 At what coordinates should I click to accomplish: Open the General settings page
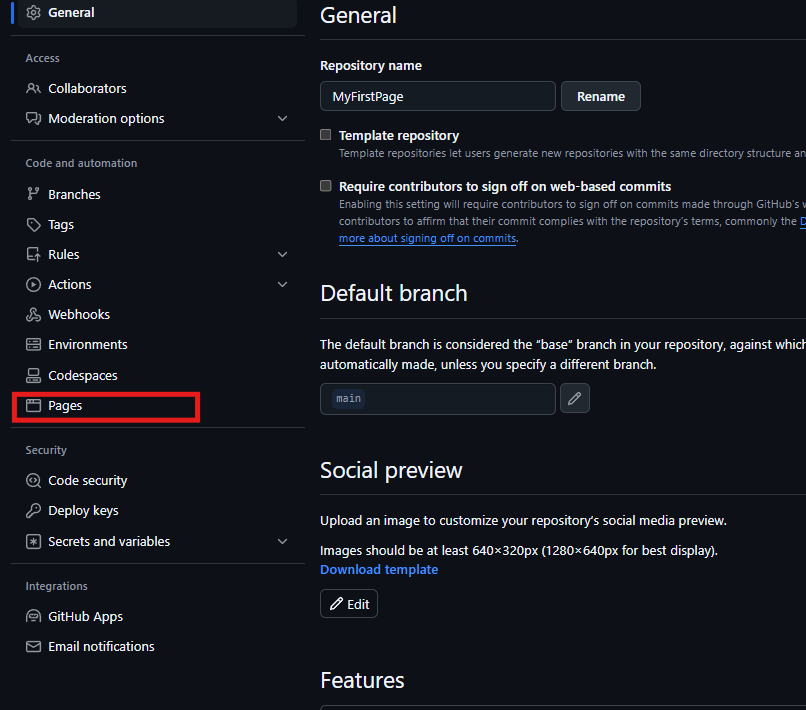pyautogui.click(x=157, y=13)
